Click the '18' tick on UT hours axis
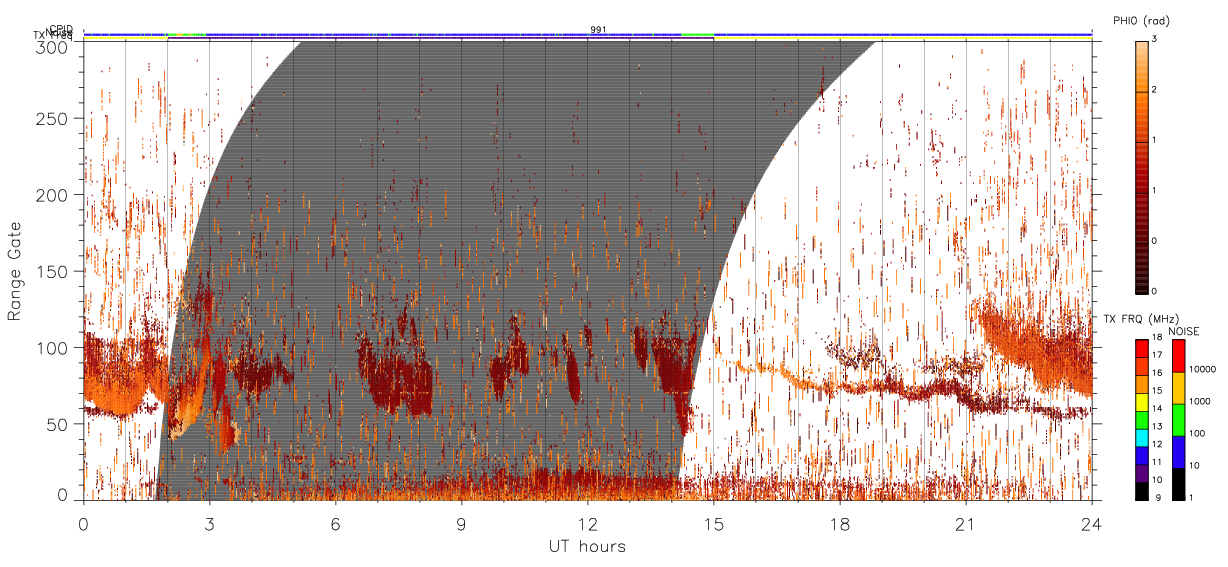 pos(839,523)
